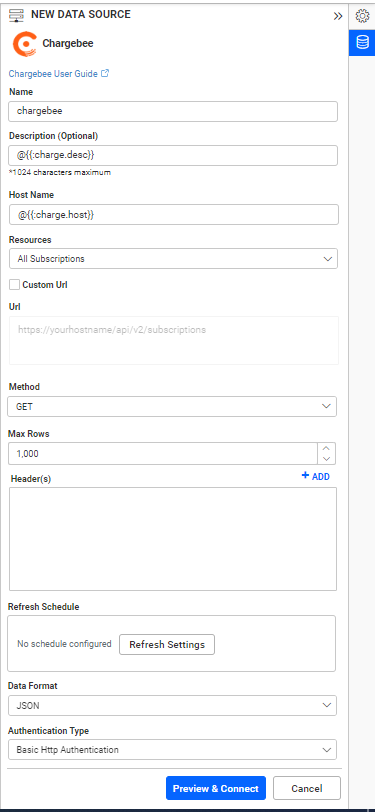Increase Max Rows with up arrow
The width and height of the screenshot is (375, 812).
(326, 448)
